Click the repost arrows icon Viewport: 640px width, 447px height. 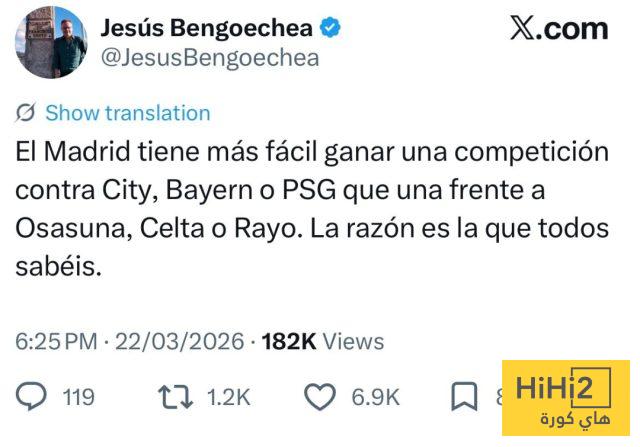tap(179, 397)
